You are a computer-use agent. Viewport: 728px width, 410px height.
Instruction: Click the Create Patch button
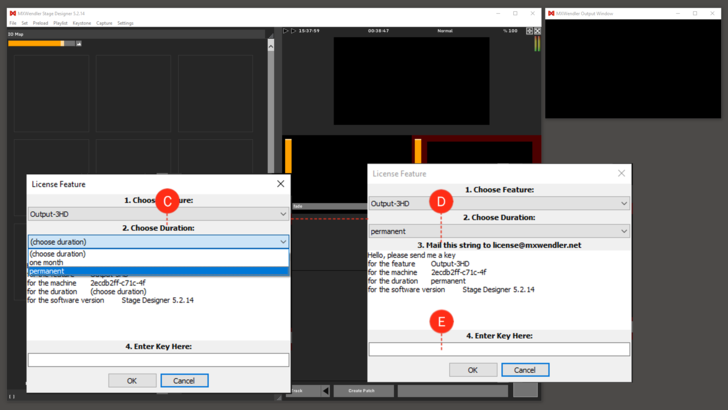(x=362, y=390)
